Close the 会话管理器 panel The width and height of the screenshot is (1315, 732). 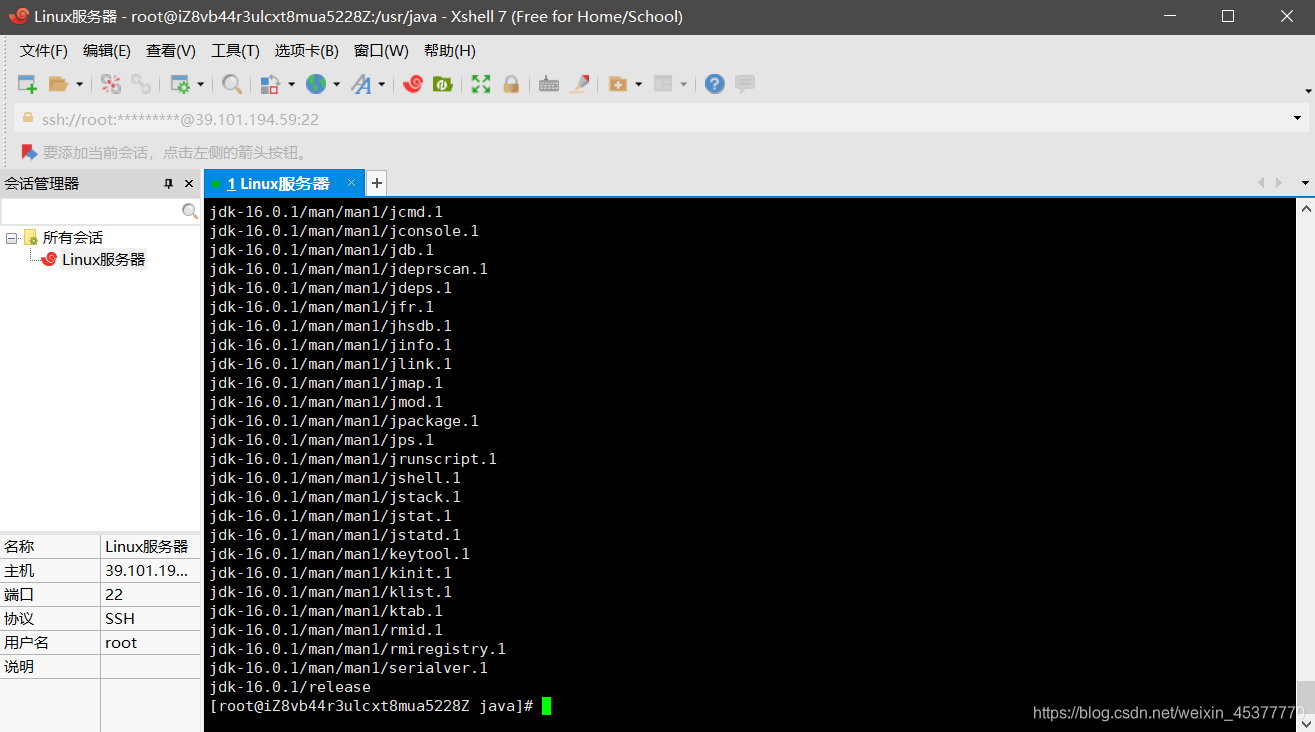pos(188,184)
